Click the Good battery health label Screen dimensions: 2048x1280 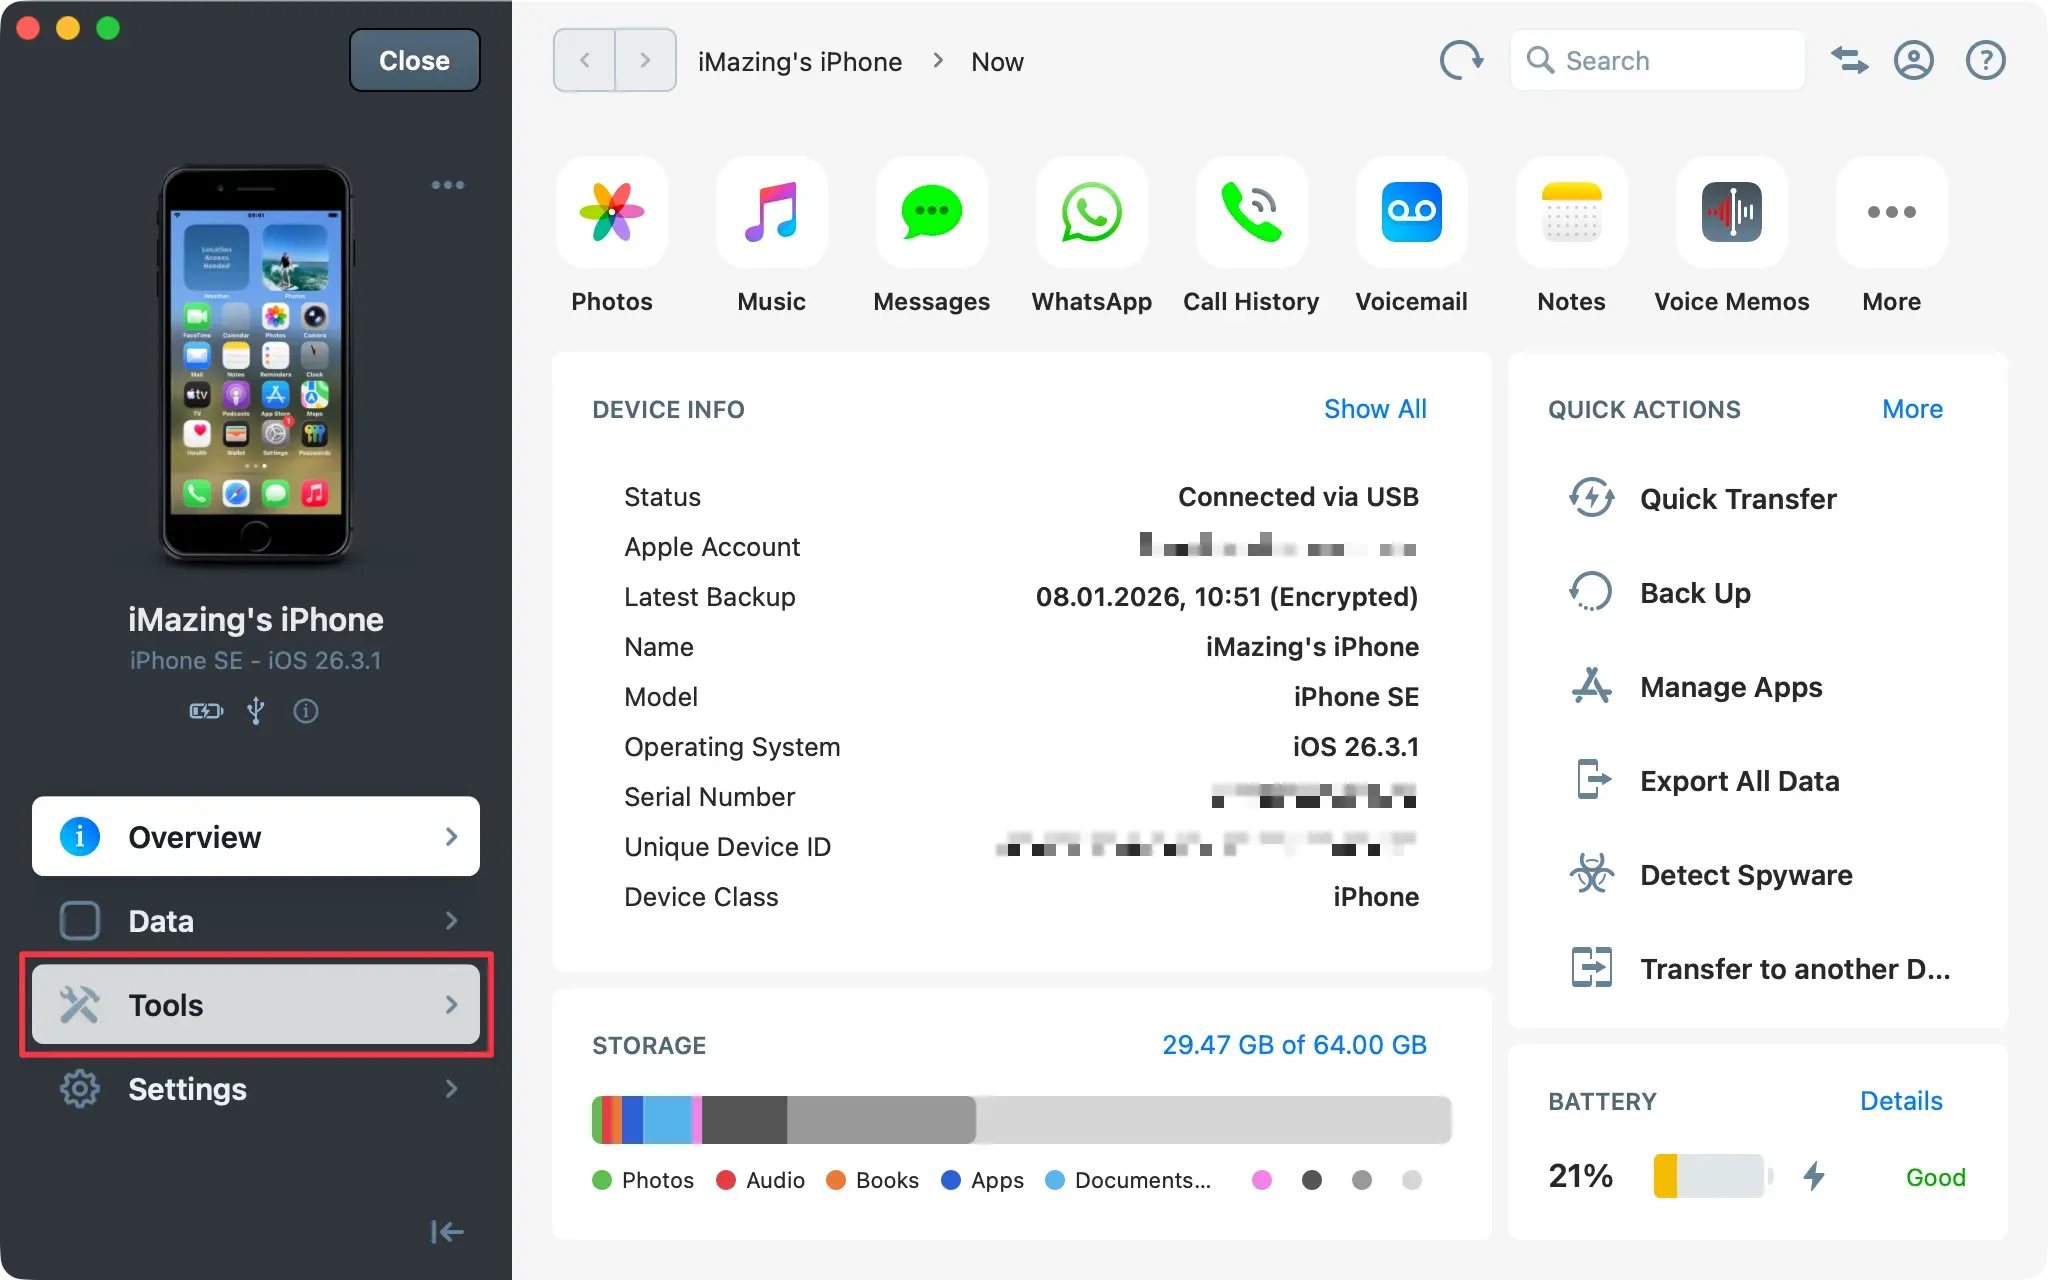click(x=1936, y=1177)
